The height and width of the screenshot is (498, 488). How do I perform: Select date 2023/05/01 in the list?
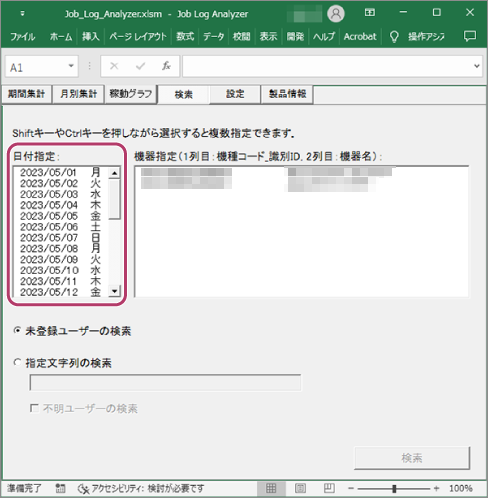[61, 172]
